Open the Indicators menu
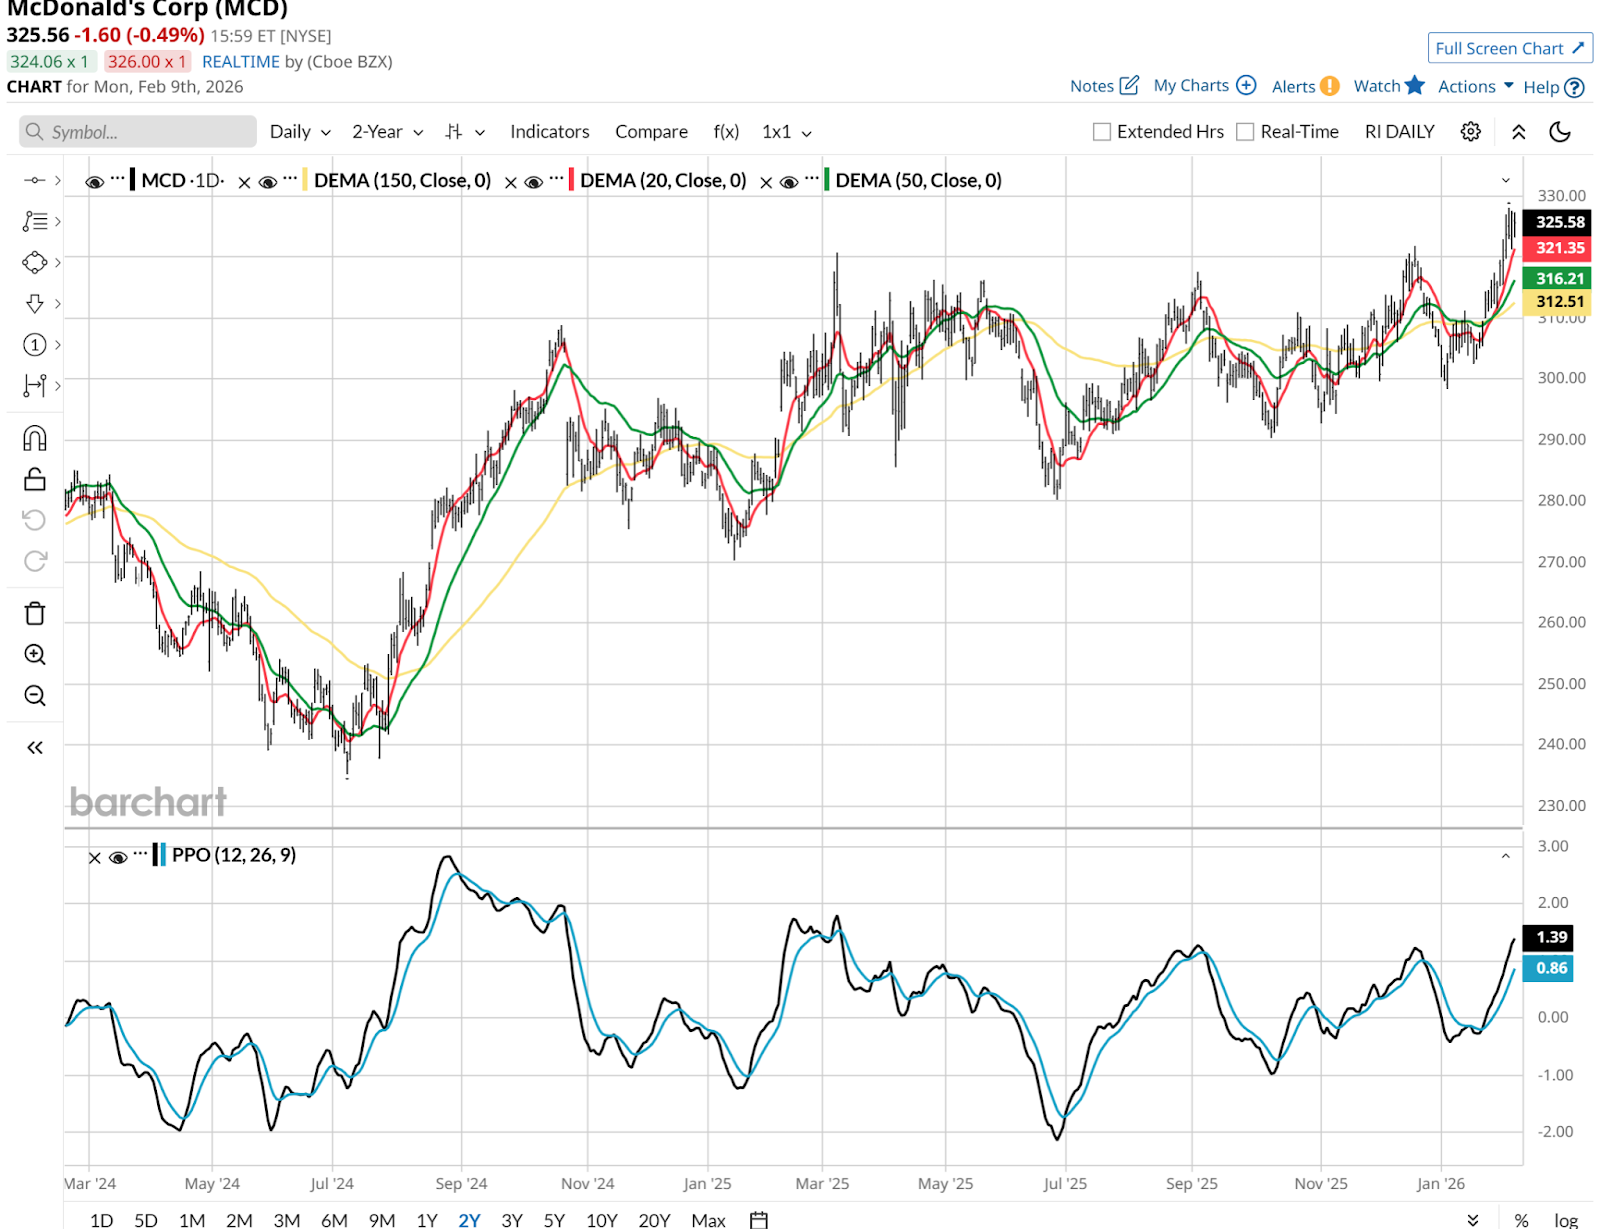 pyautogui.click(x=549, y=132)
